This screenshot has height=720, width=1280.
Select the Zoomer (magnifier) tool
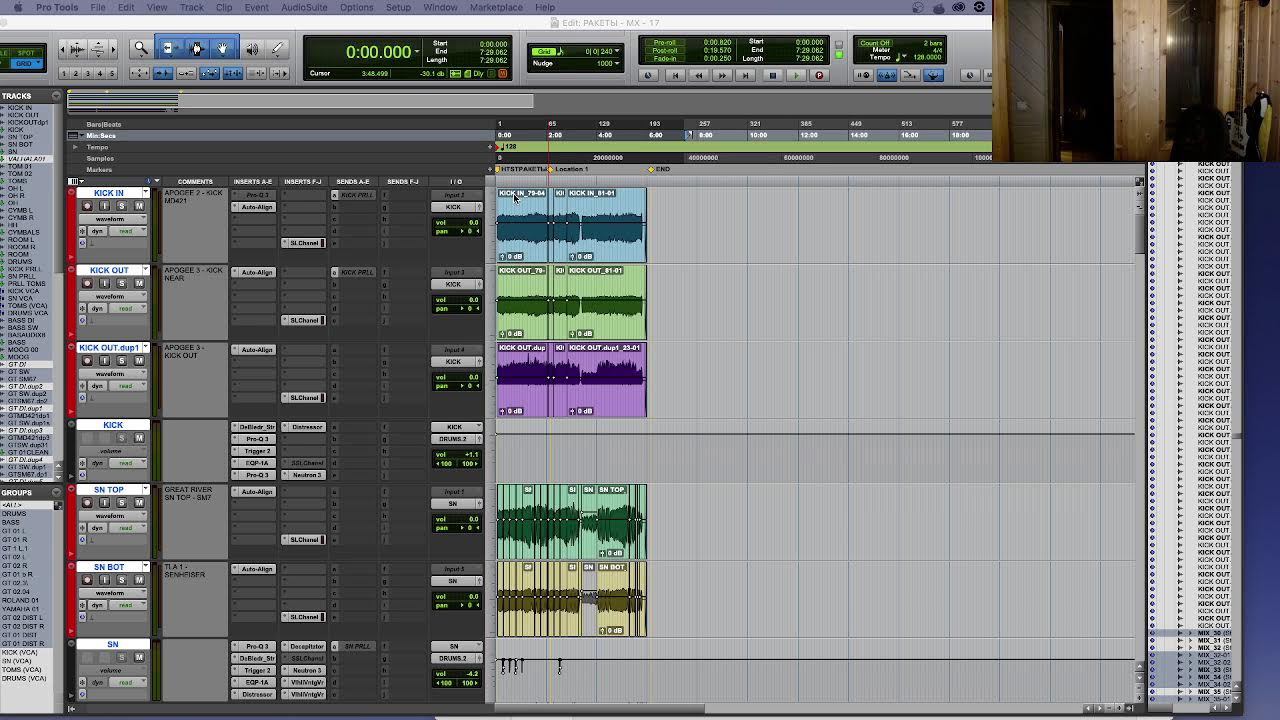coord(141,48)
